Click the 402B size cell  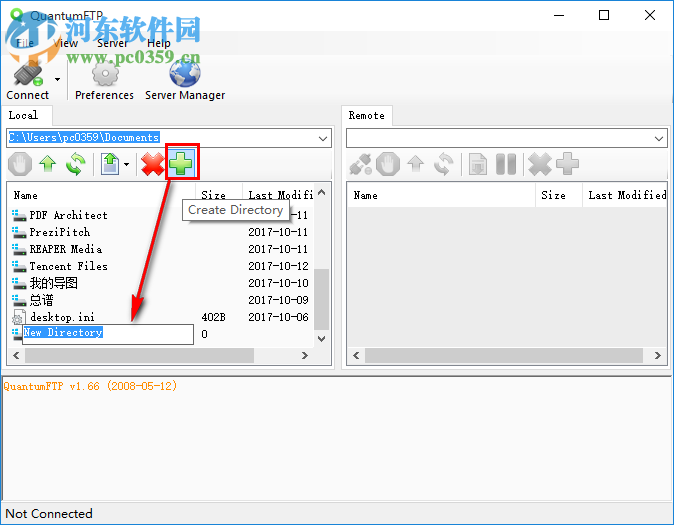pyautogui.click(x=213, y=317)
